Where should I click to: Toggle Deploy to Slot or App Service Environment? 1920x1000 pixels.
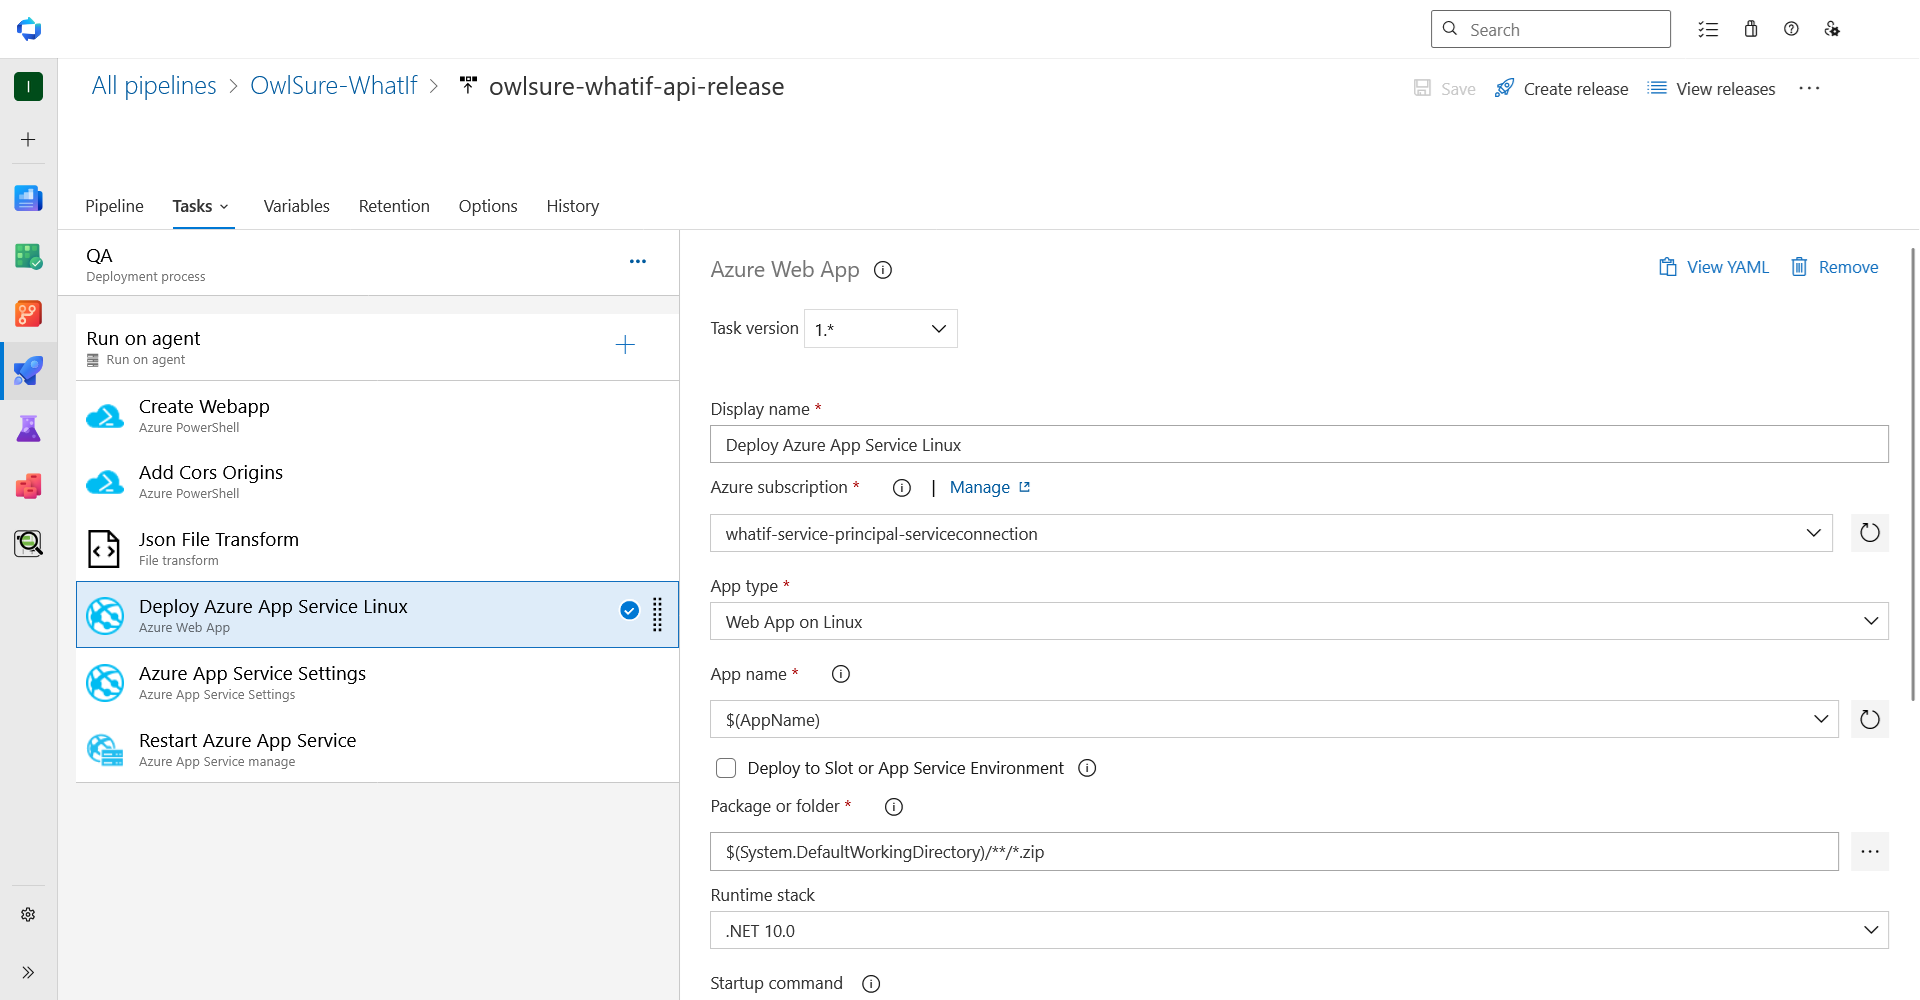(726, 768)
